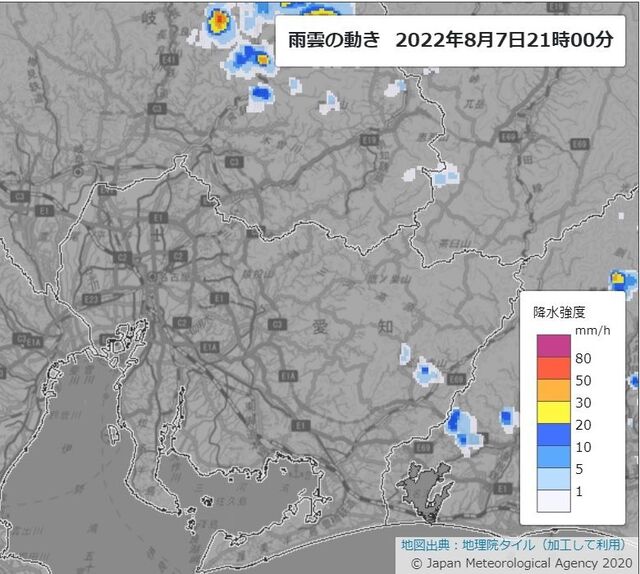Click the dark blue 10–20 legend swatch
Screen dimensions: 640x574
(x=553, y=434)
